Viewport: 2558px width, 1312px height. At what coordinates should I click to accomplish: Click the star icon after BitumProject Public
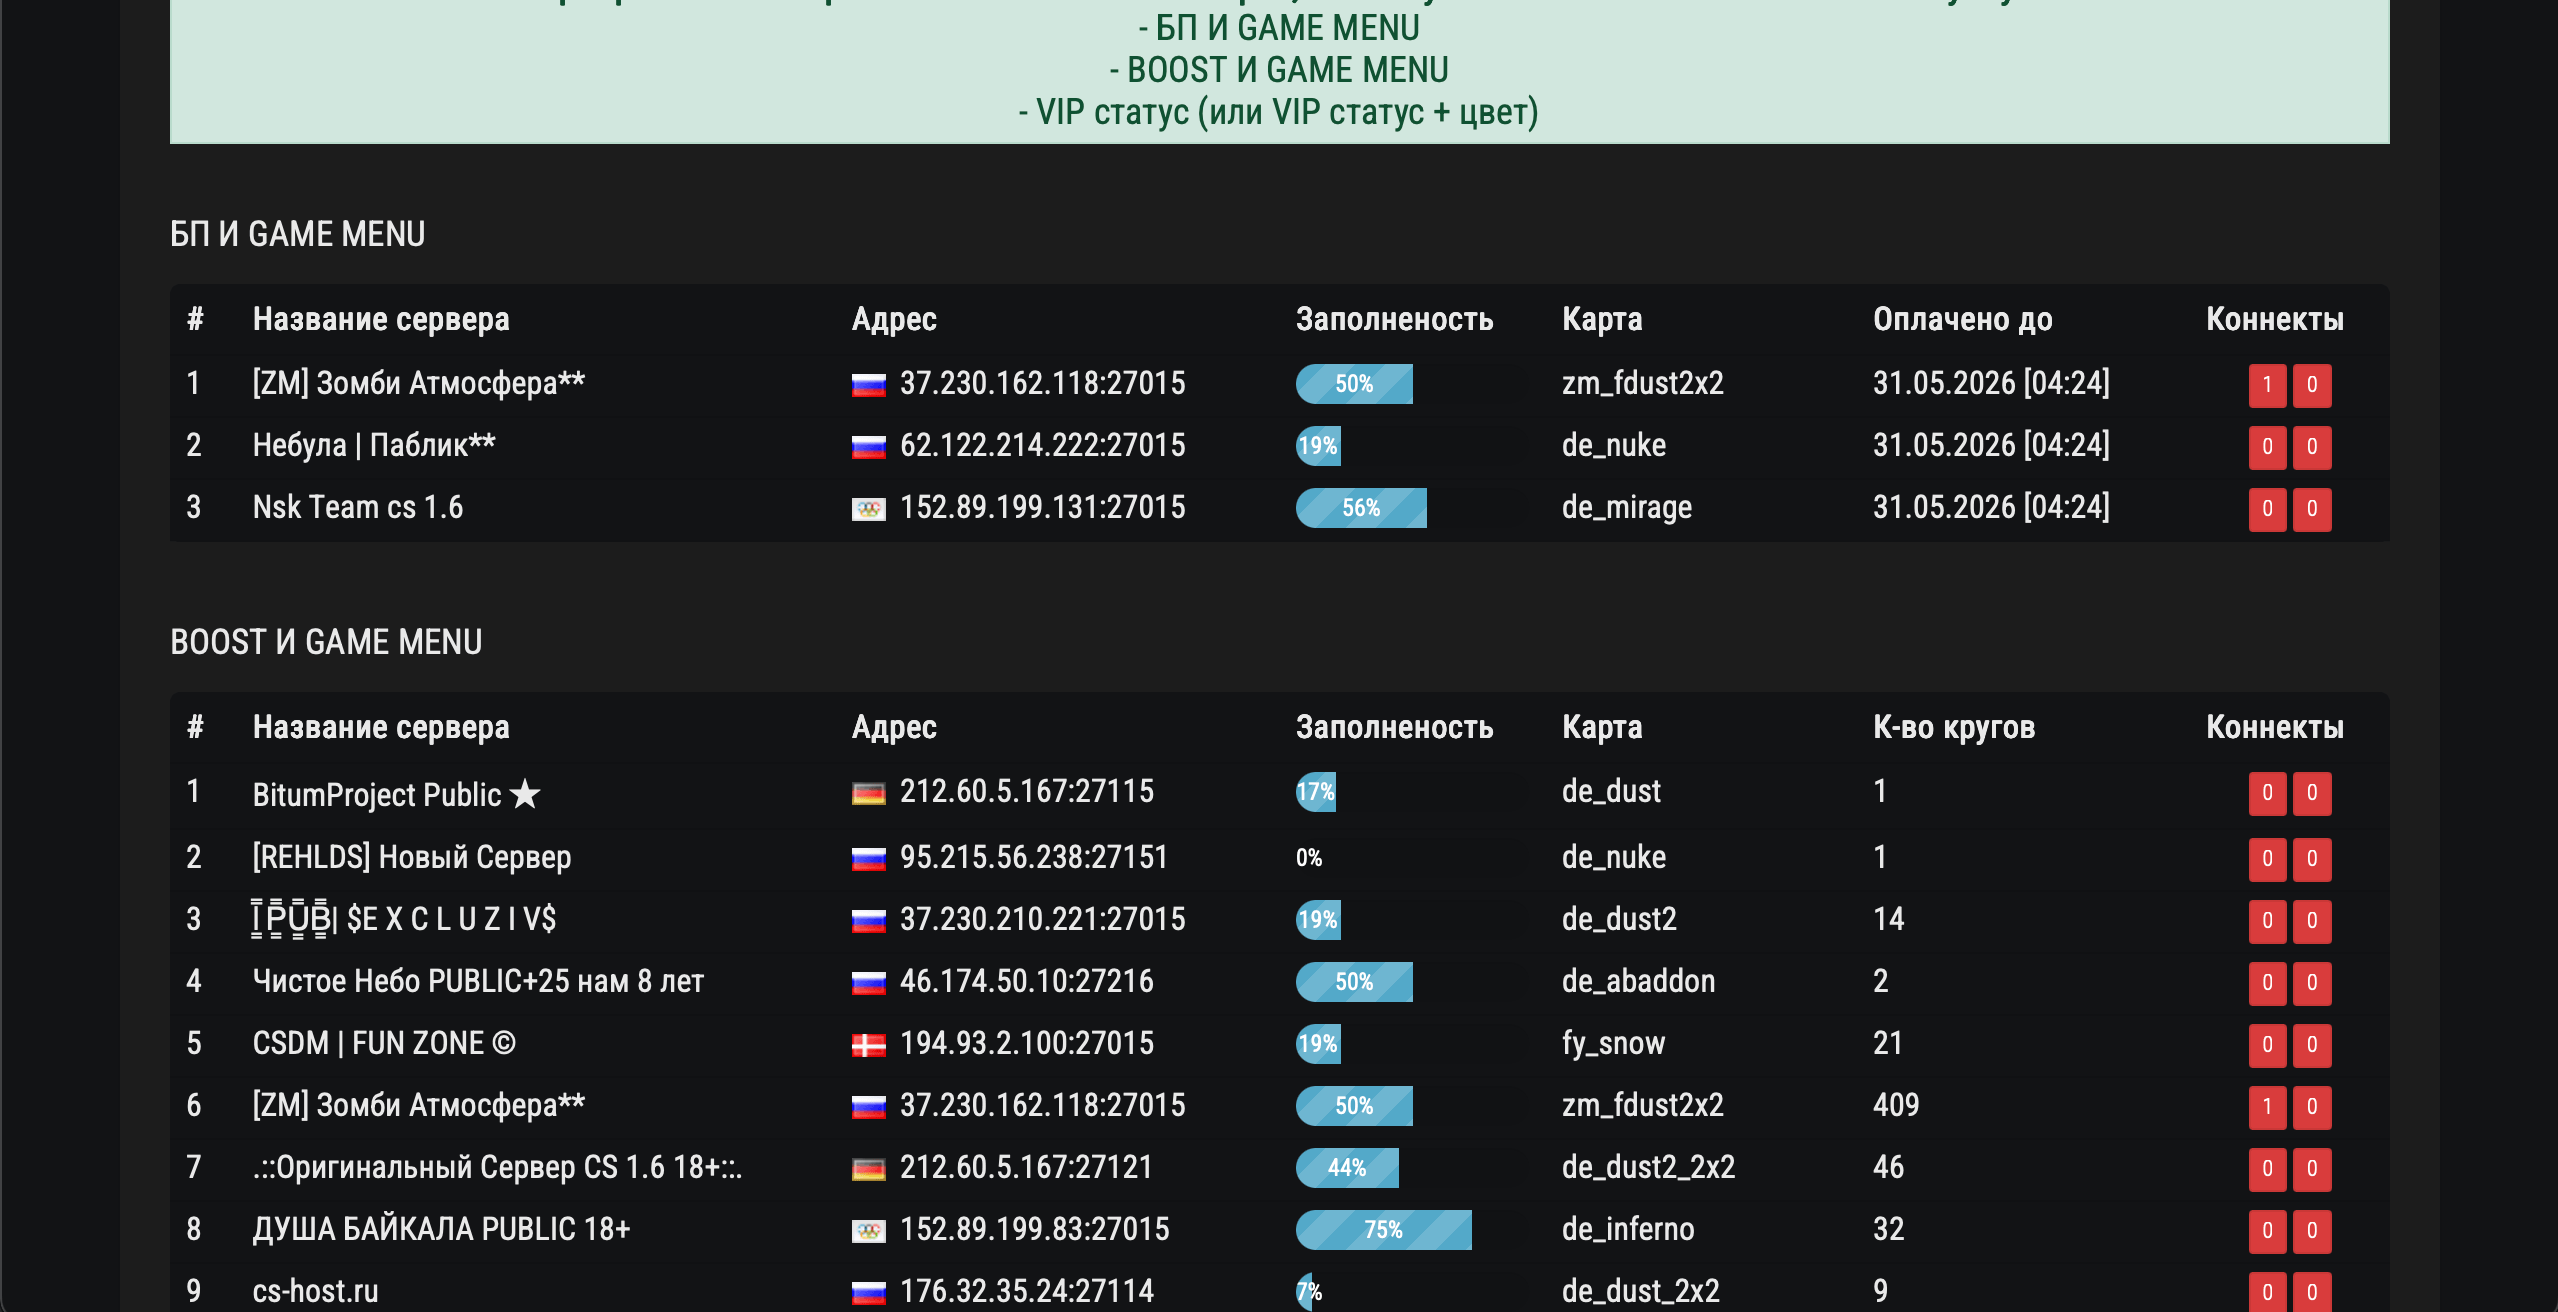[525, 795]
